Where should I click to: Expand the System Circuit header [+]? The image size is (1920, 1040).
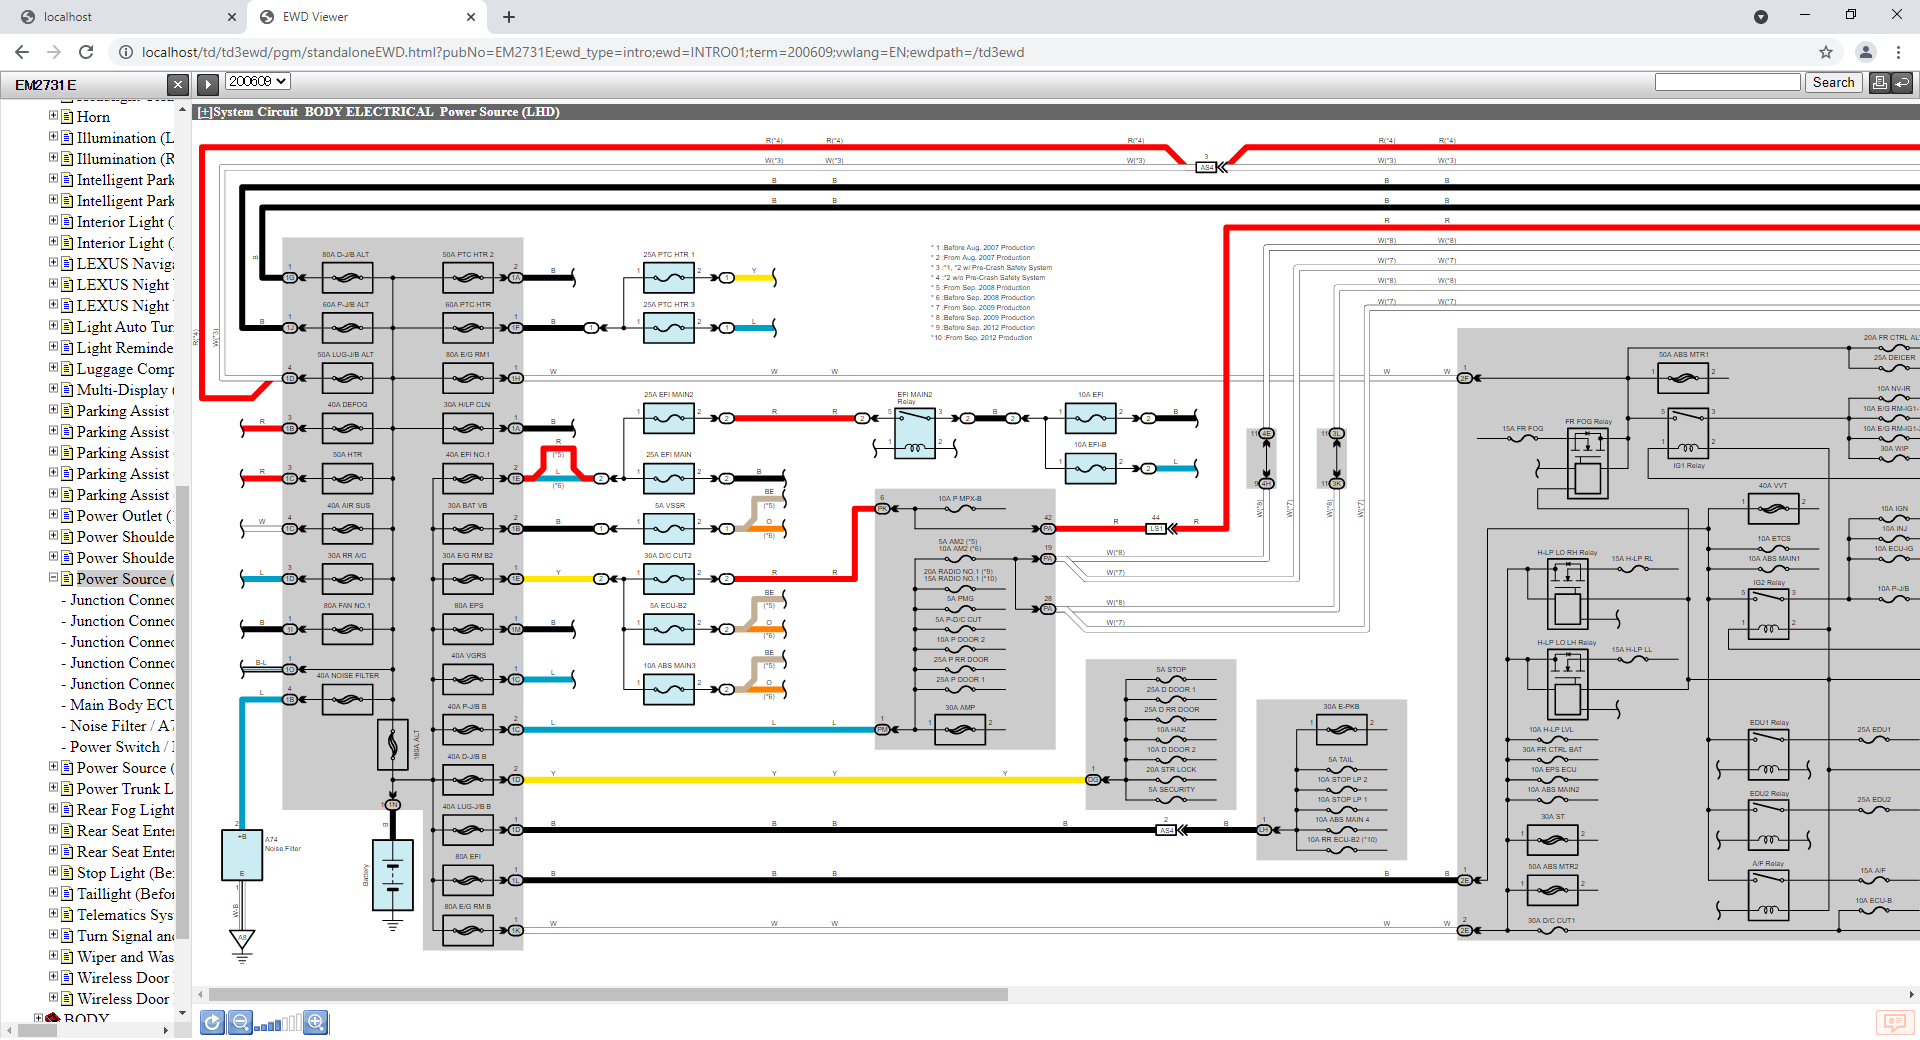(x=204, y=112)
